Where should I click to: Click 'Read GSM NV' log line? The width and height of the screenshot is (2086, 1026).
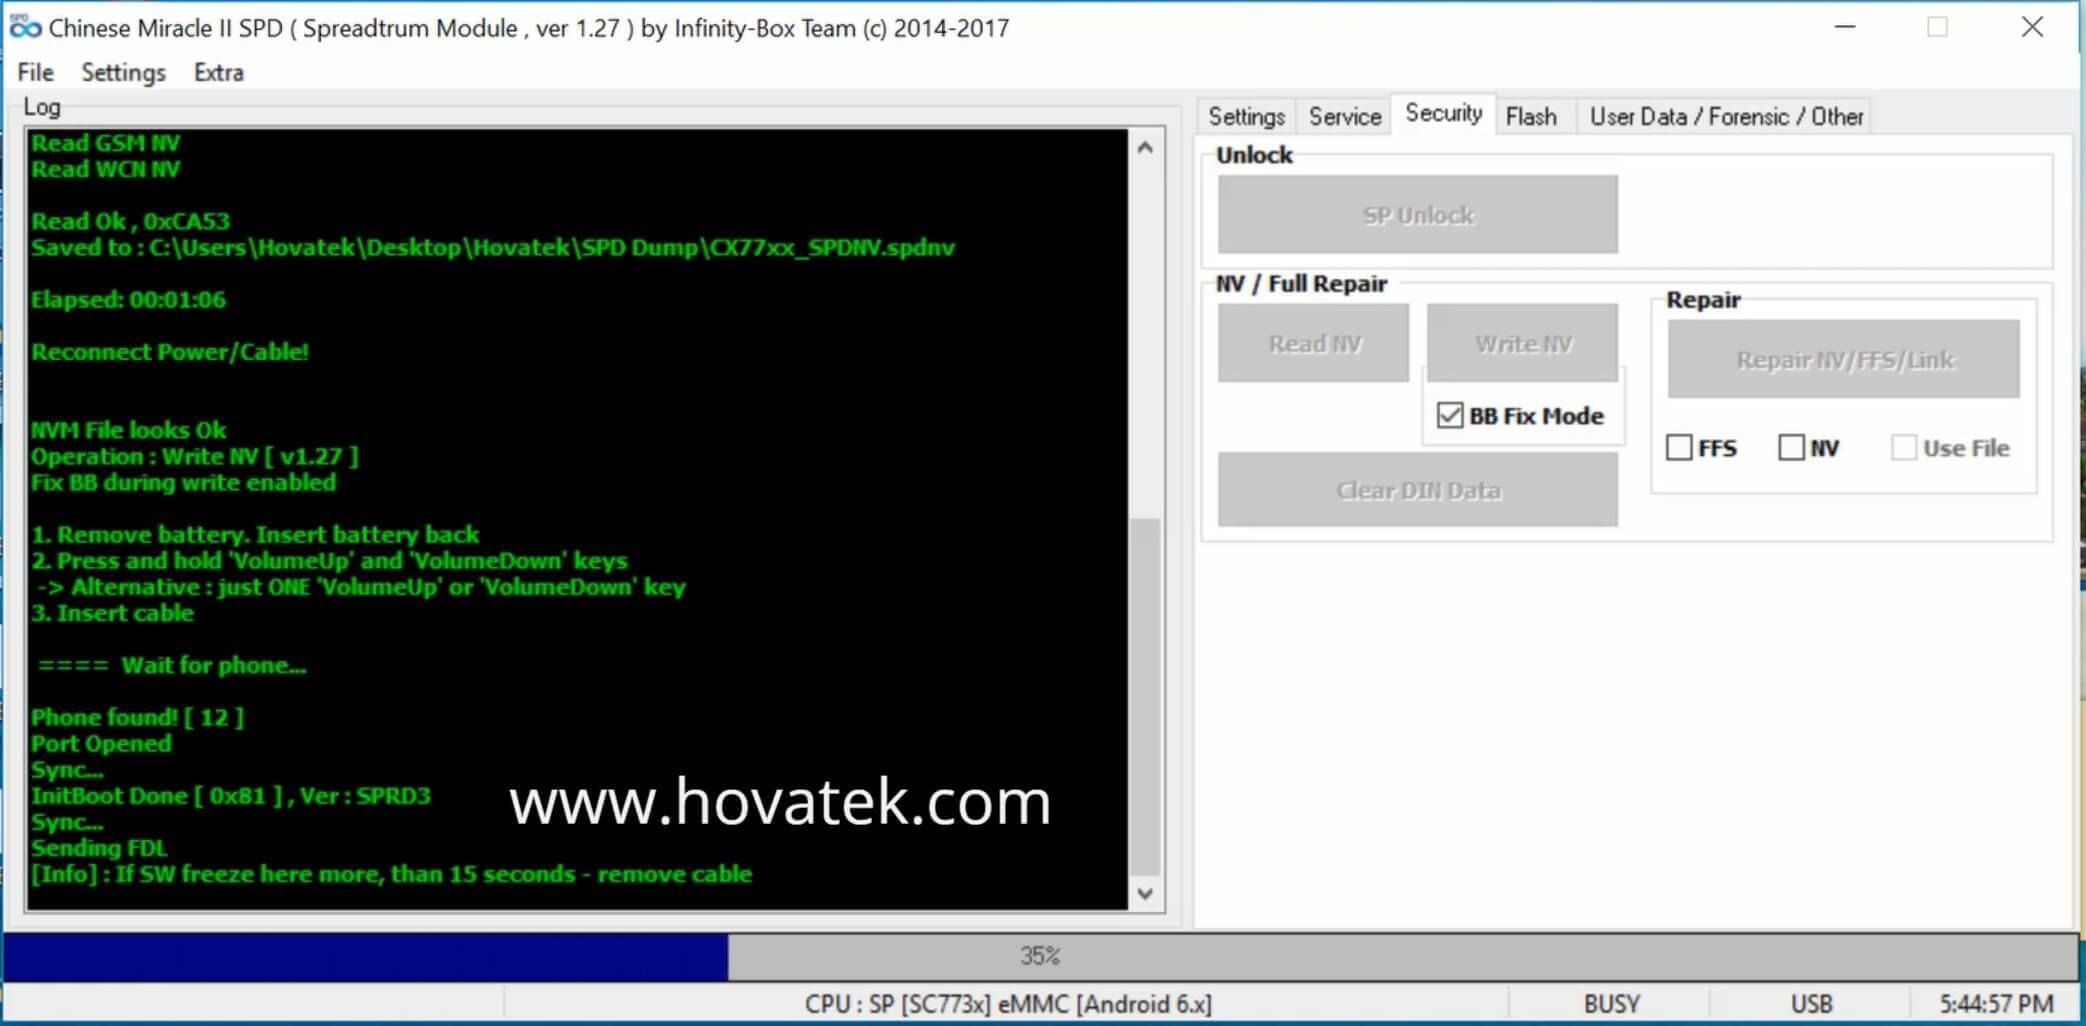click(105, 143)
